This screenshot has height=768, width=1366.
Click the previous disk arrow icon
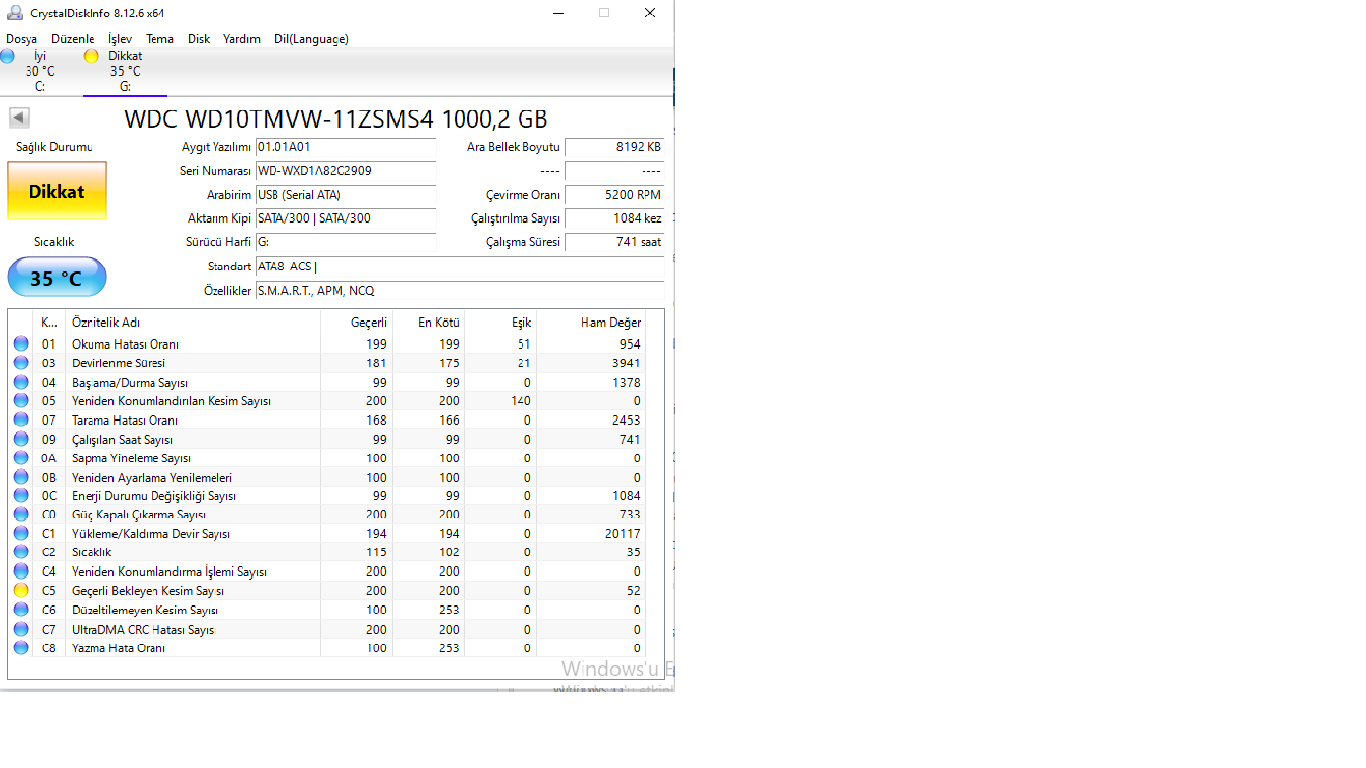pyautogui.click(x=19, y=118)
